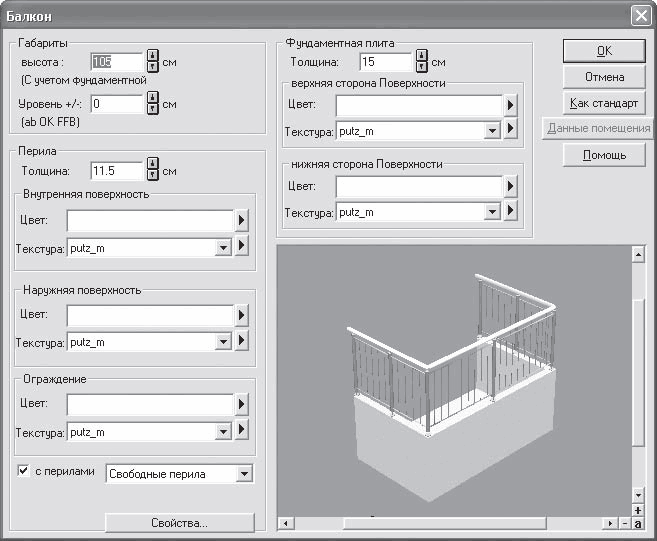Click the Уровень +/- input field

pyautogui.click(x=117, y=104)
